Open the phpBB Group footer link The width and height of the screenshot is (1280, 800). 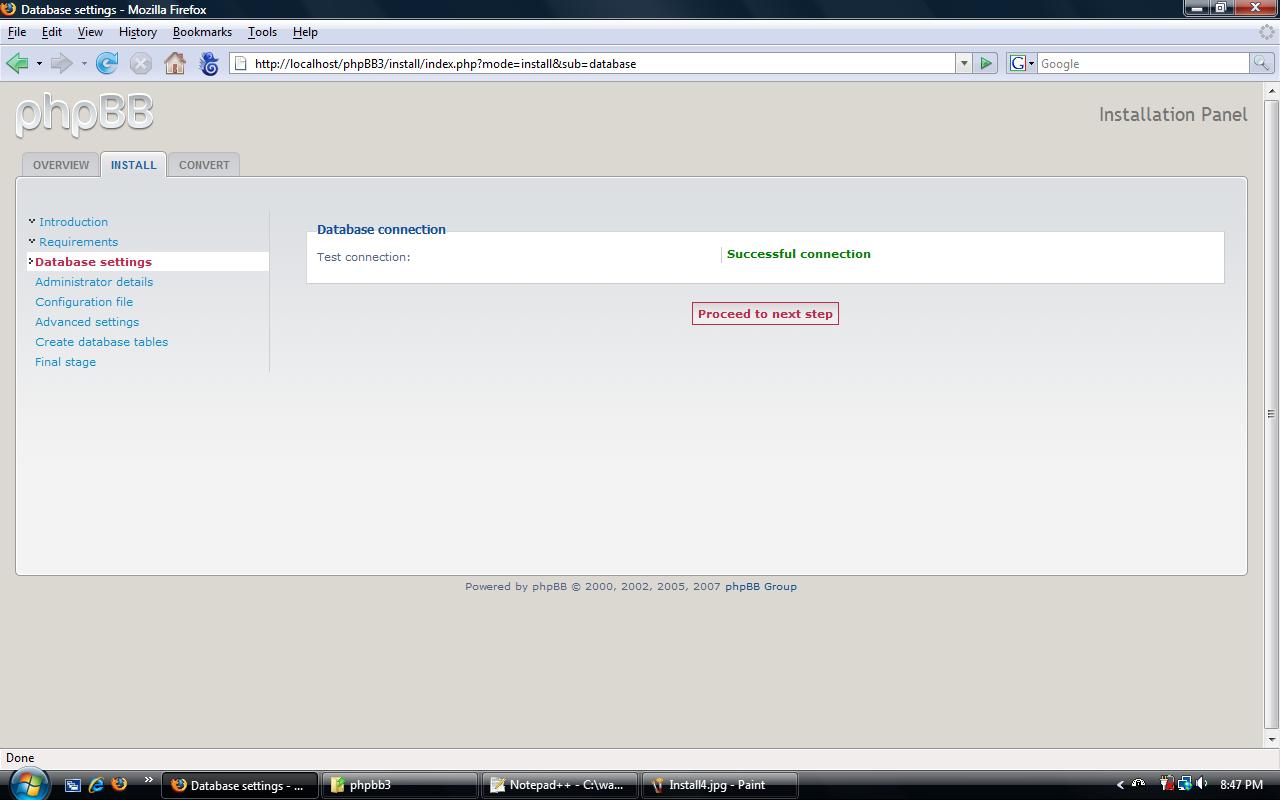pyautogui.click(x=760, y=587)
